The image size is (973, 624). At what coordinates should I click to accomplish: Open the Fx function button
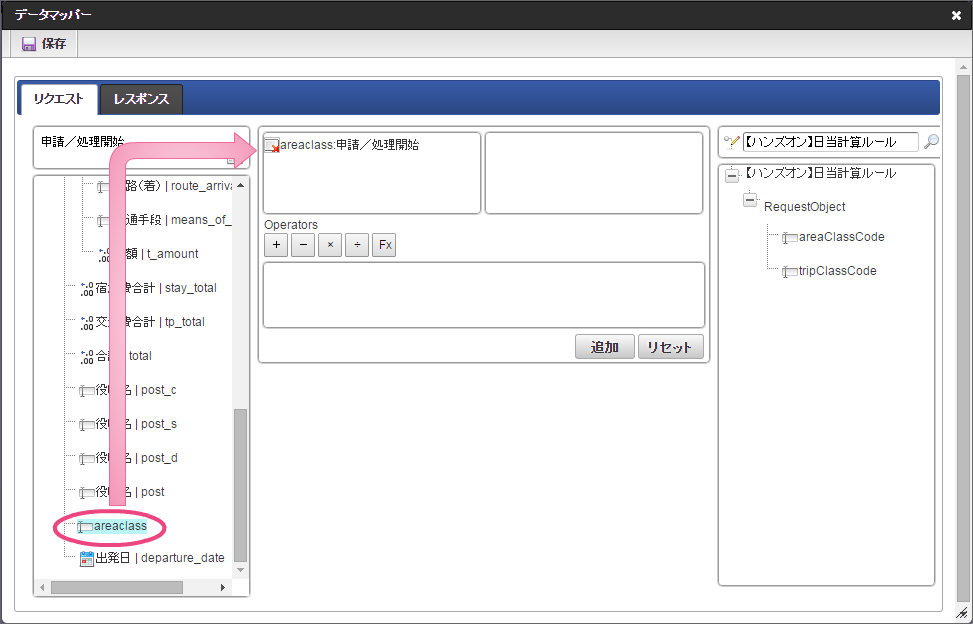[x=384, y=245]
